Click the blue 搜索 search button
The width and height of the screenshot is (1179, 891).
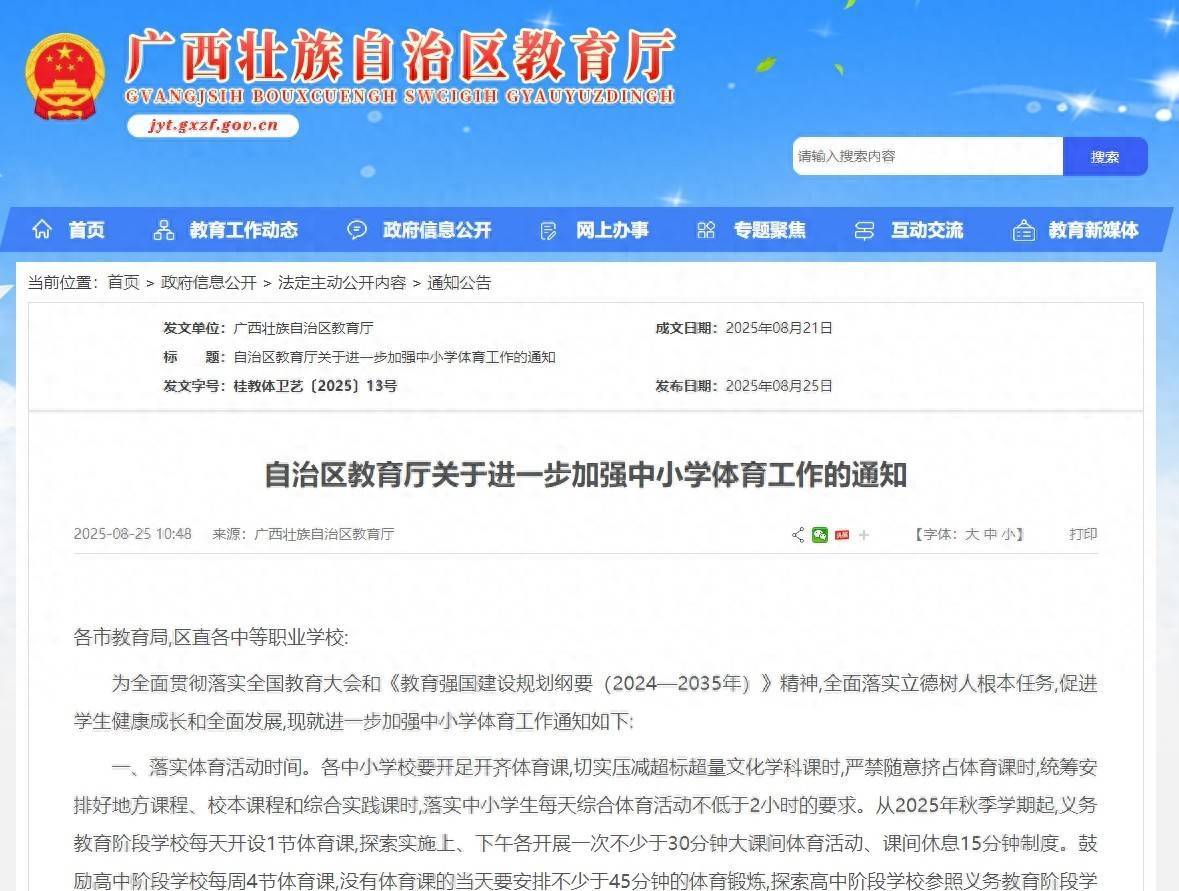(x=1105, y=157)
